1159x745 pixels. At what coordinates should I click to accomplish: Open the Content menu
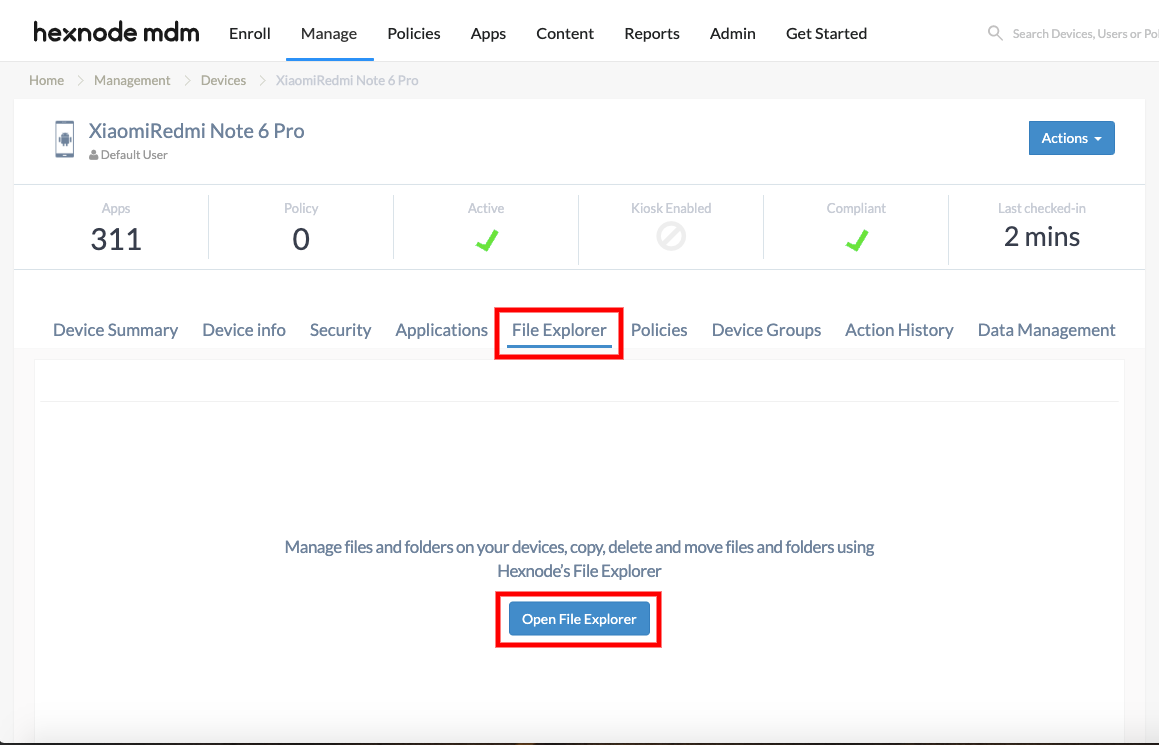[565, 33]
